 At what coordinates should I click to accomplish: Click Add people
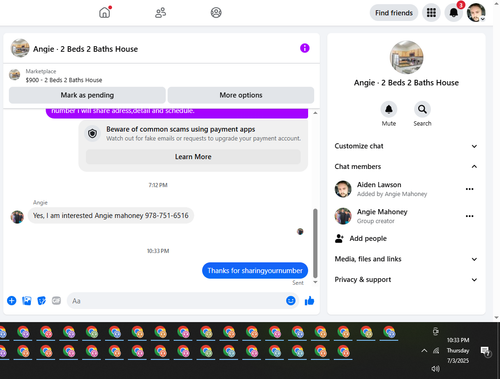[368, 238]
